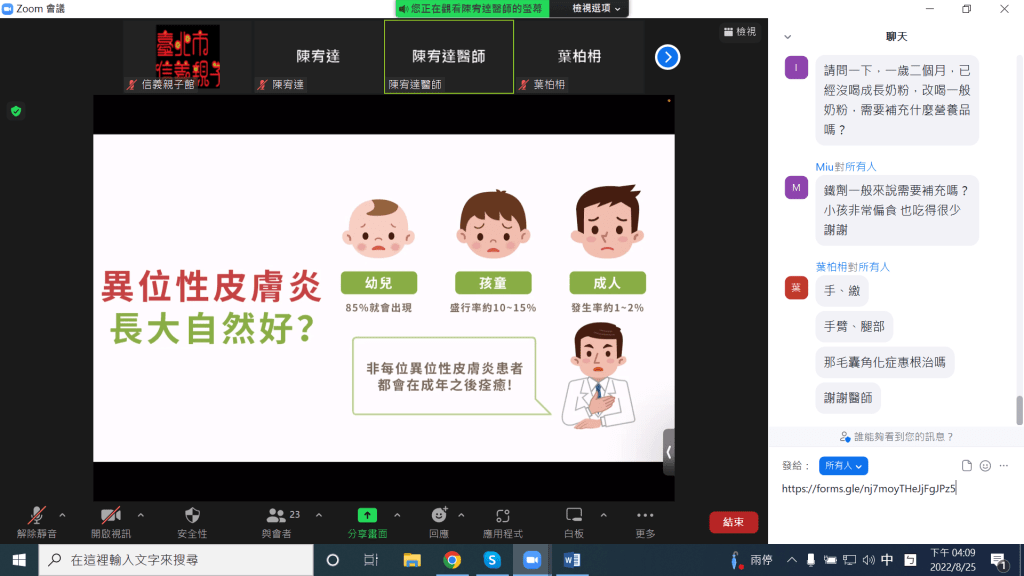This screenshot has width=1024, height=576.
Task: Collapse the chat panel with the chevron
Action: tap(788, 36)
